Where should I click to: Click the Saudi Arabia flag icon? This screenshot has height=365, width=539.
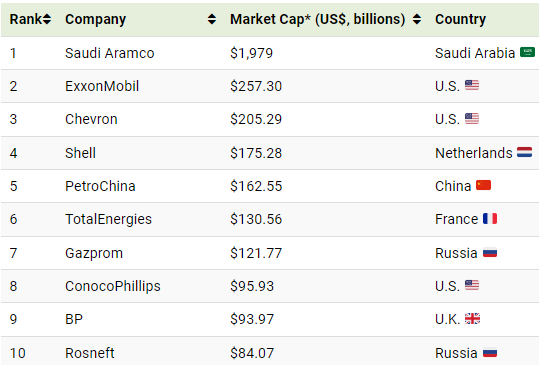527,53
